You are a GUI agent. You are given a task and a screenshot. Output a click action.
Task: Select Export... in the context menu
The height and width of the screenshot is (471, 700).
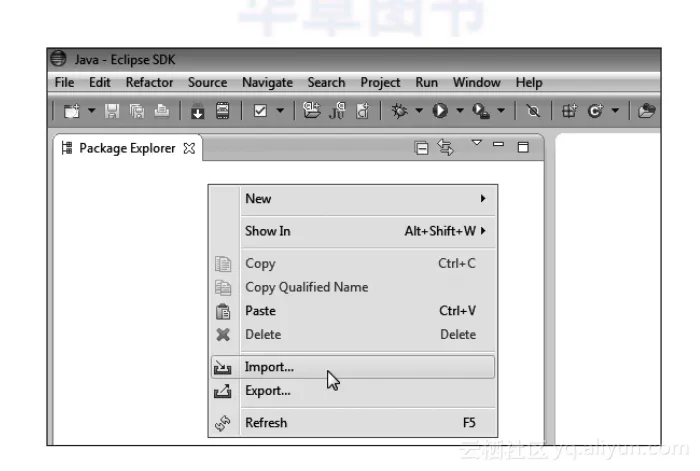point(353,391)
